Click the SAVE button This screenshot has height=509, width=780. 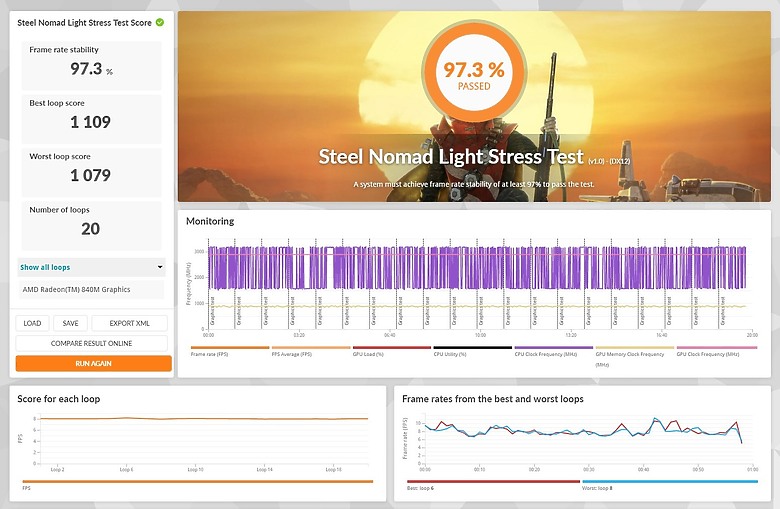click(71, 323)
